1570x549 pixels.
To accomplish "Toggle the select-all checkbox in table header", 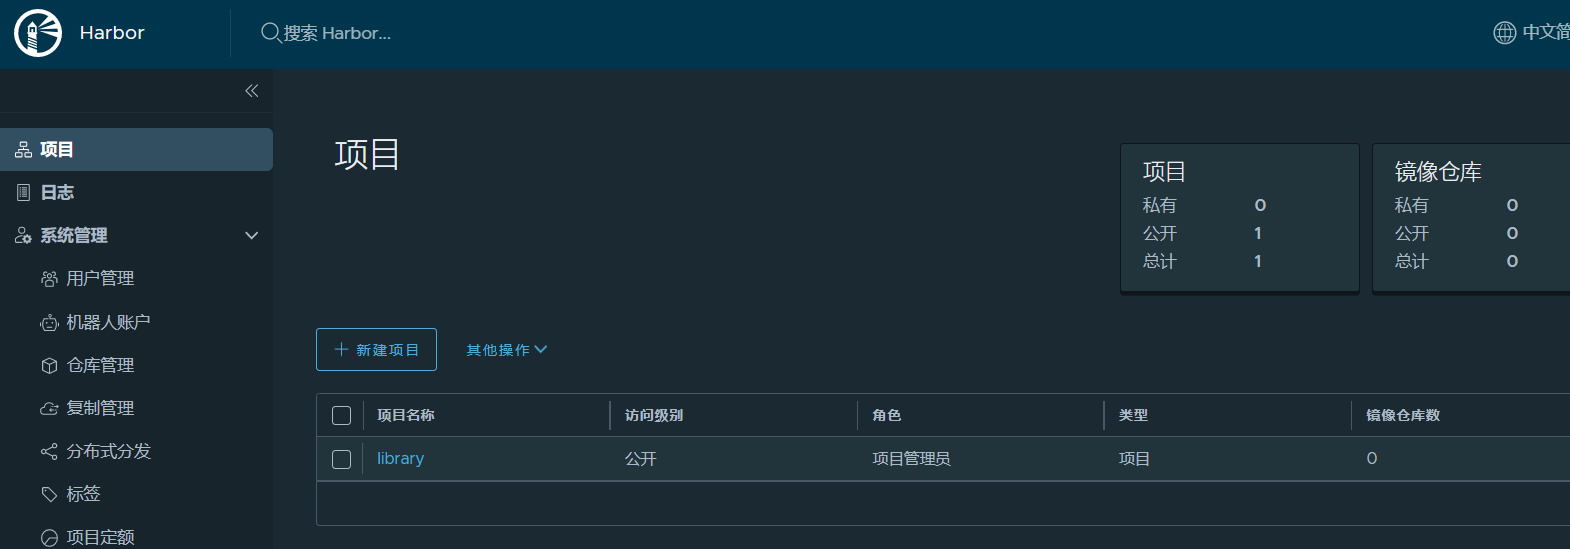I will coord(342,415).
